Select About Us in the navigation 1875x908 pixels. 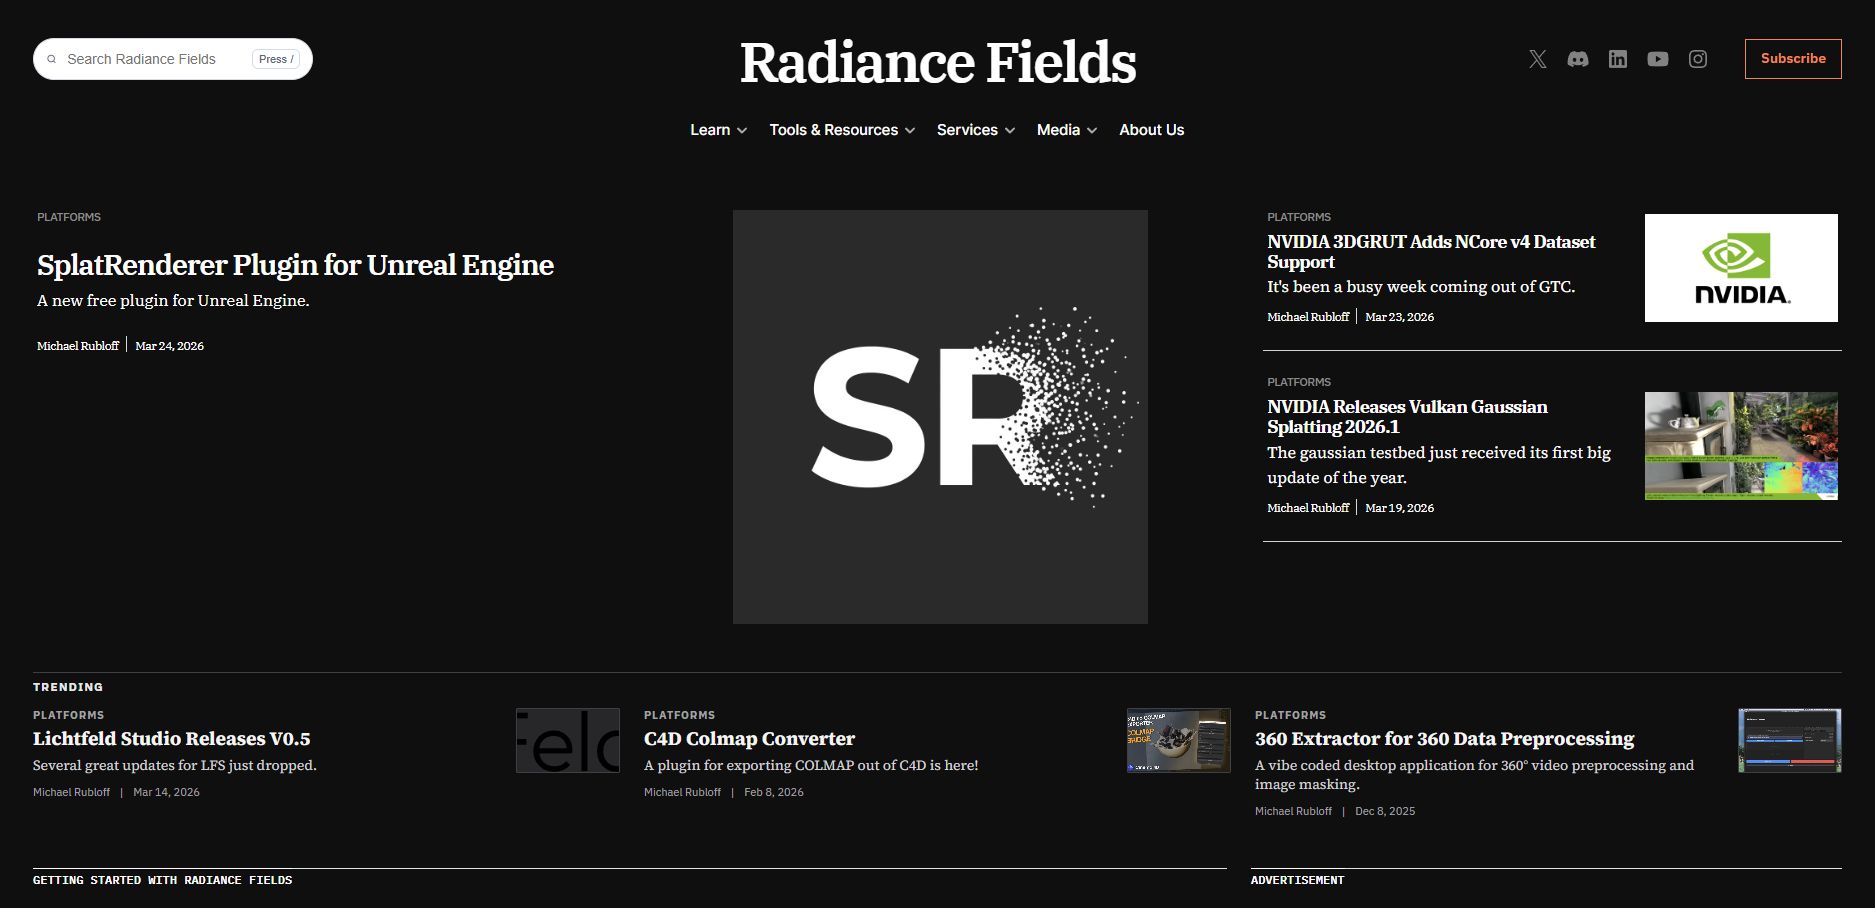pyautogui.click(x=1151, y=130)
